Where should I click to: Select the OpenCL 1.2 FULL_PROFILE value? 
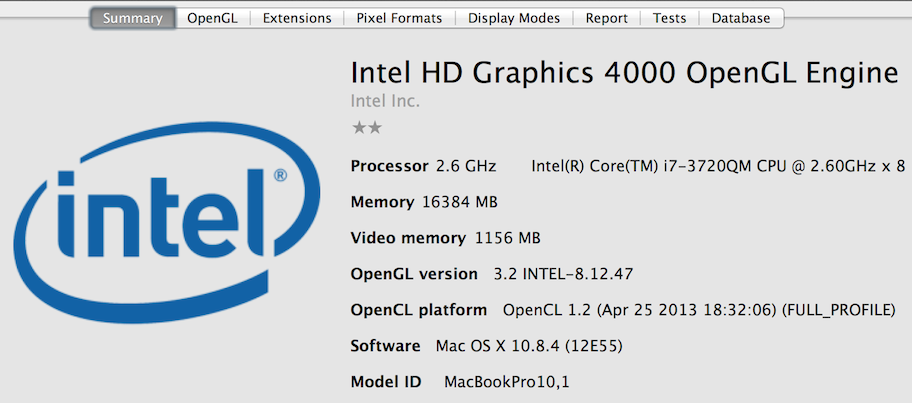[699, 310]
